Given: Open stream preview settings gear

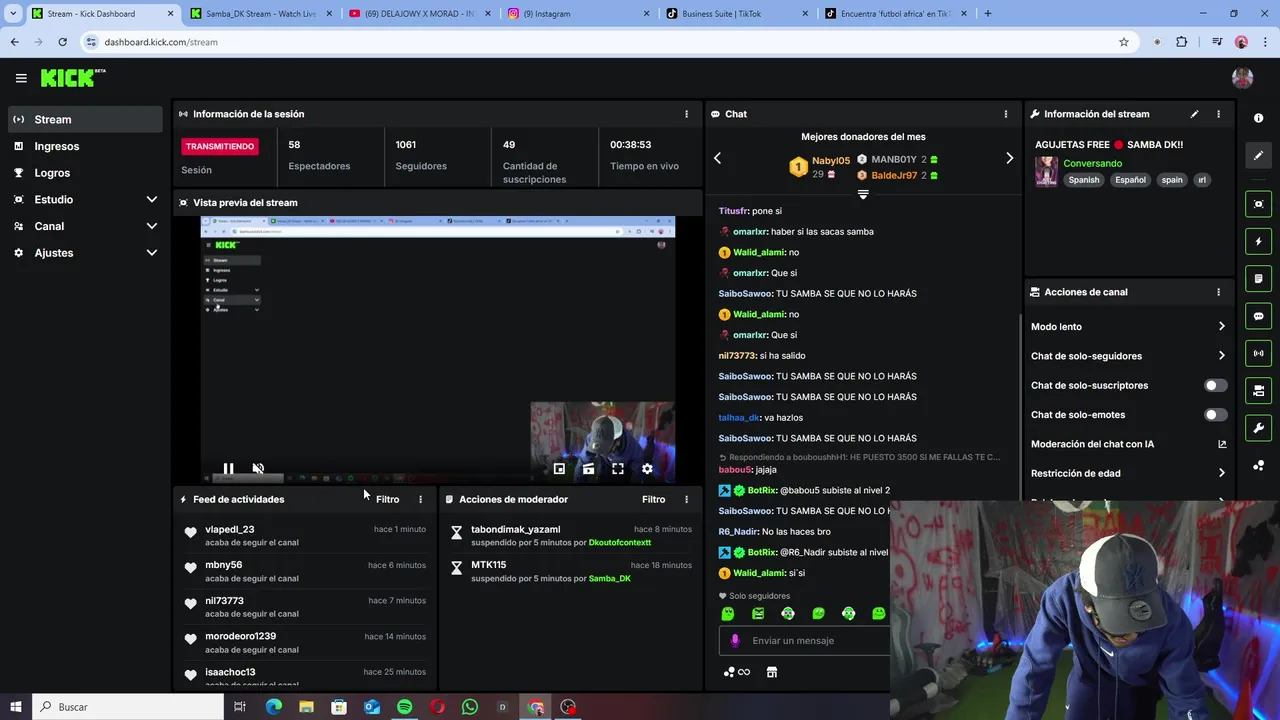Looking at the screenshot, I should [x=647, y=468].
